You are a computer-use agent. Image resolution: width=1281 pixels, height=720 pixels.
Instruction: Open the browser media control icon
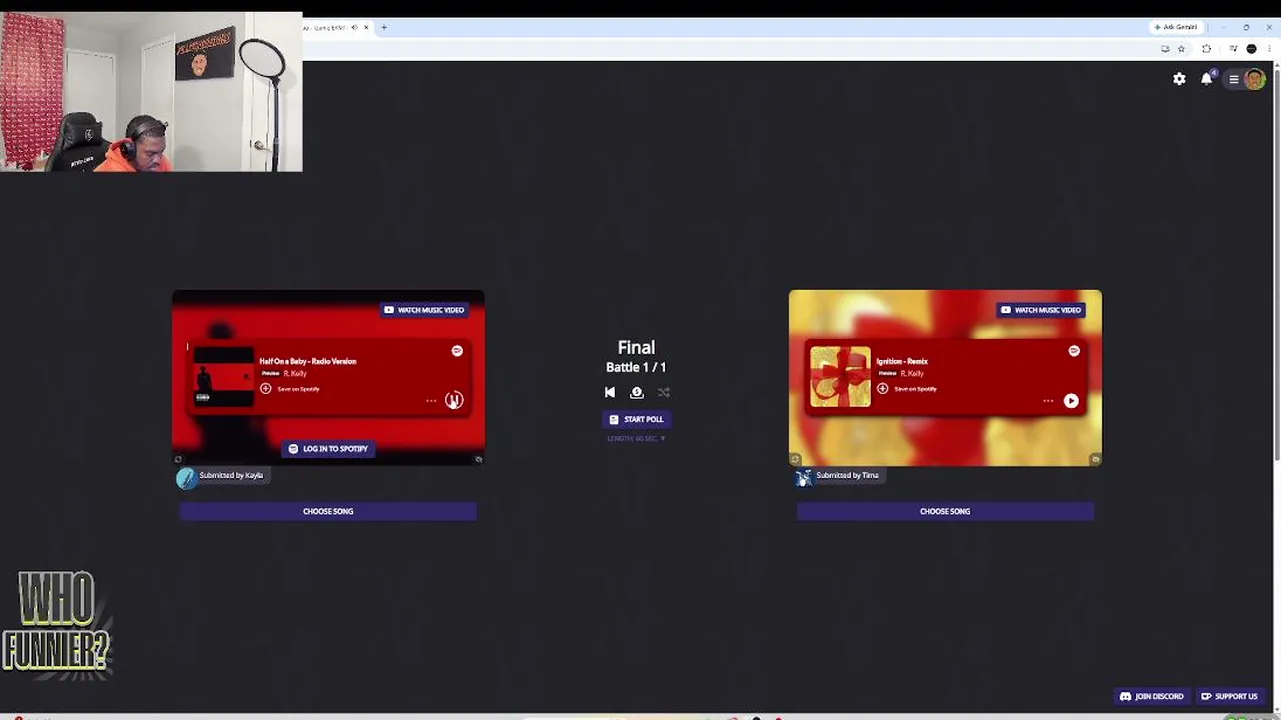pos(1233,48)
